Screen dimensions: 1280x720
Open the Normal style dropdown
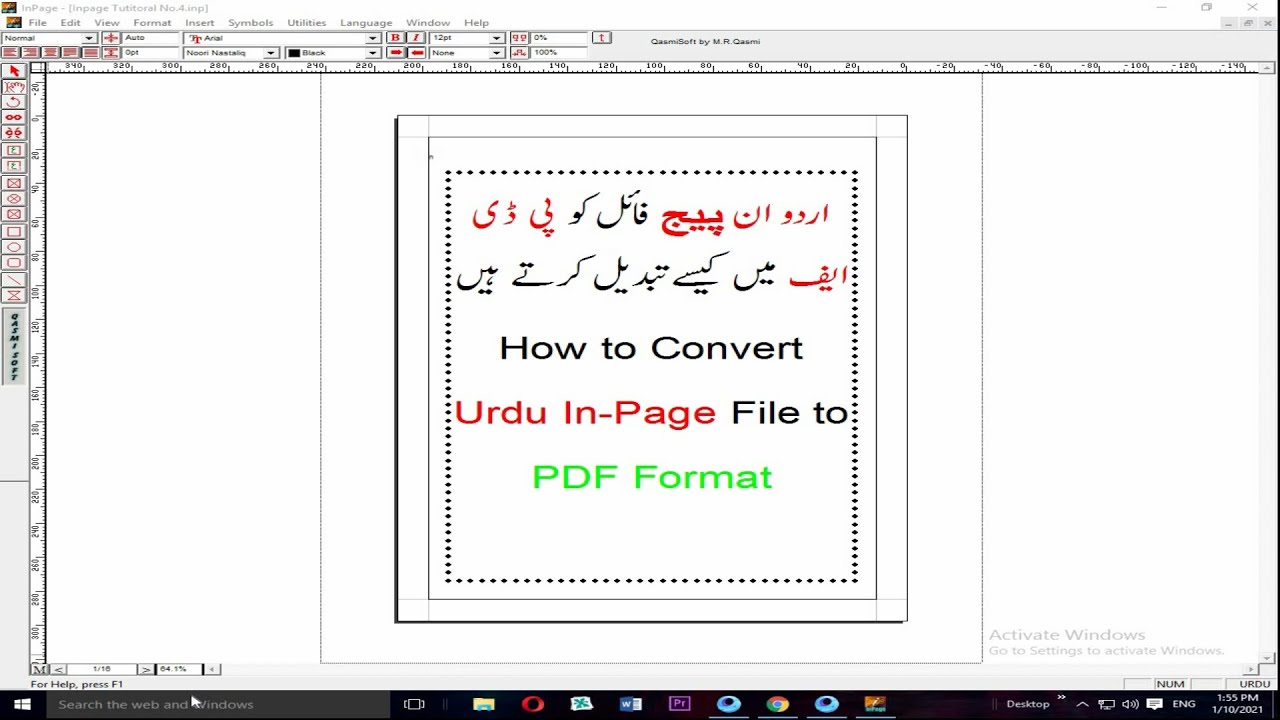coord(89,38)
